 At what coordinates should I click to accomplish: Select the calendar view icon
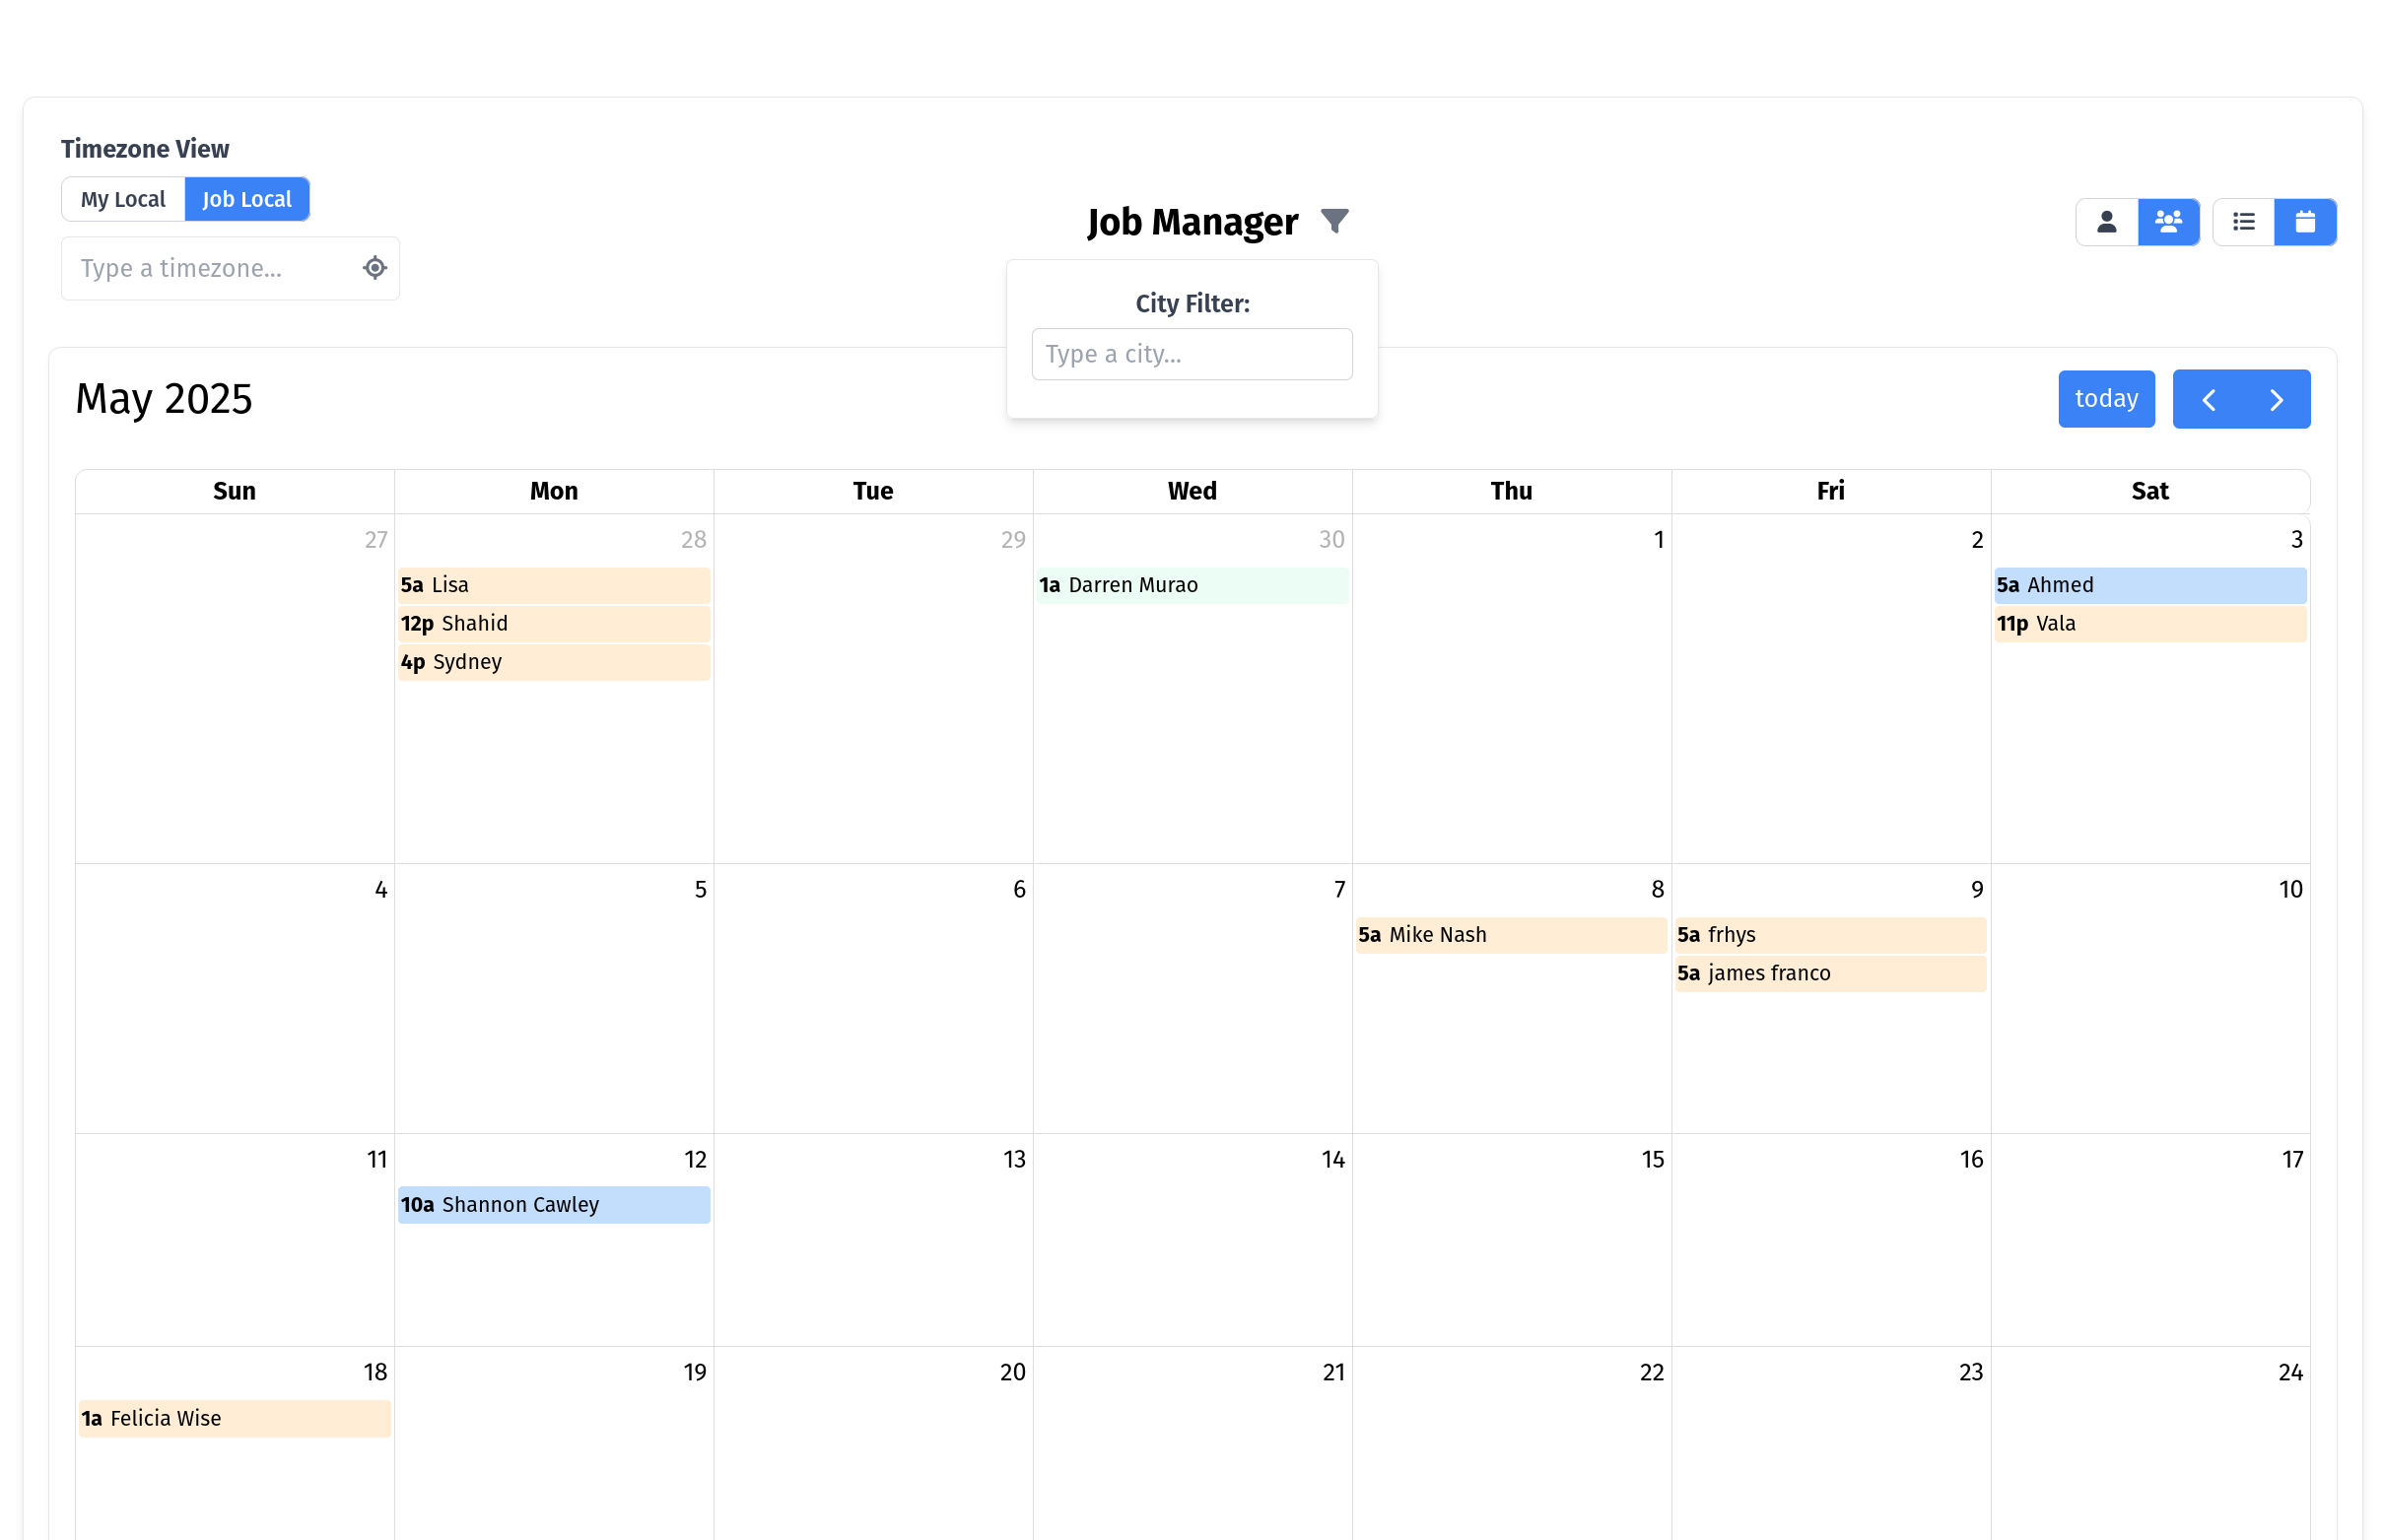click(2306, 221)
